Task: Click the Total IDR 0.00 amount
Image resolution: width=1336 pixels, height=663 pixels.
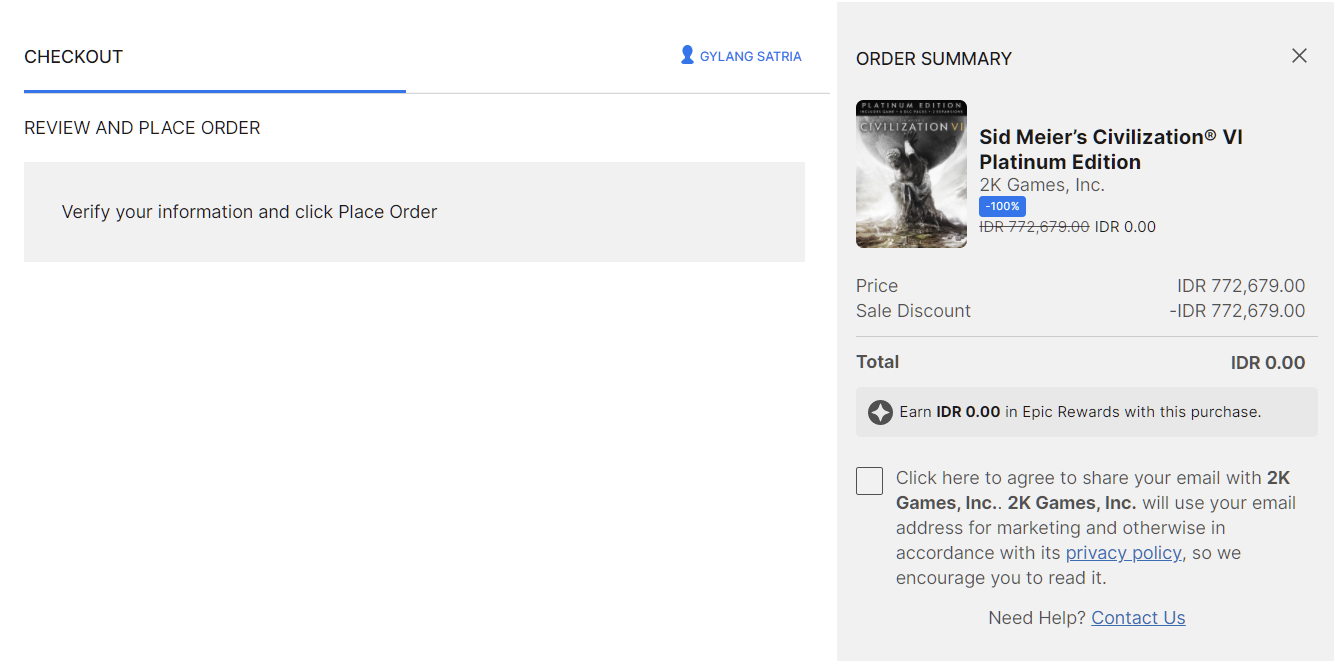Action: [1267, 363]
